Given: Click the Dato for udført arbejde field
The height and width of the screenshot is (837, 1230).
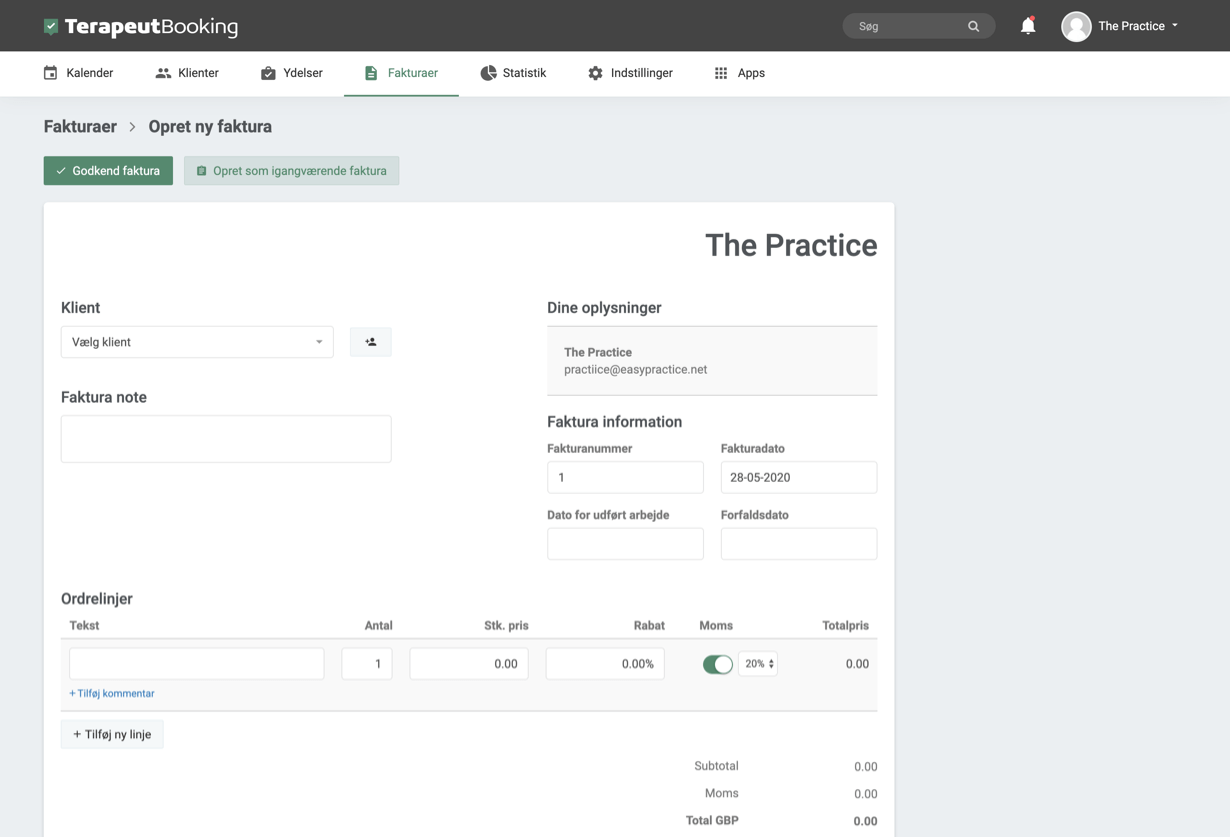Looking at the screenshot, I should pyautogui.click(x=625, y=544).
